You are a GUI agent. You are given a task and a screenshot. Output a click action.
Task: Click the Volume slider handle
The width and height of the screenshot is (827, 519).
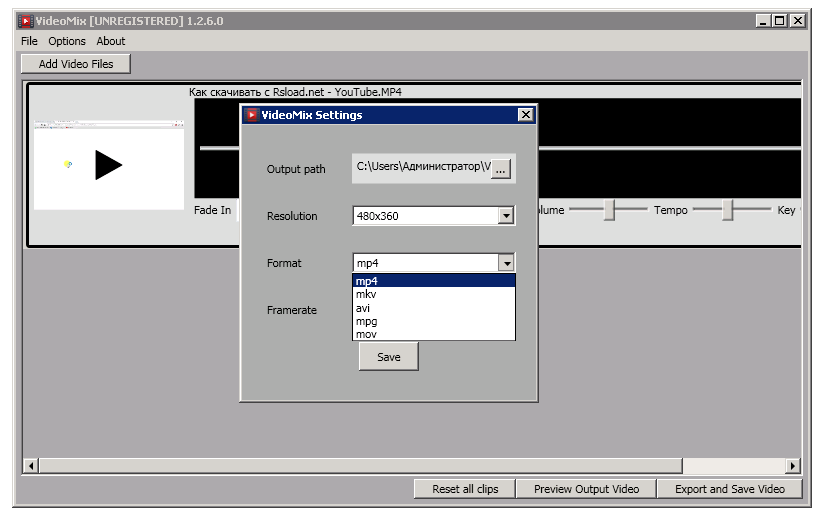click(609, 210)
